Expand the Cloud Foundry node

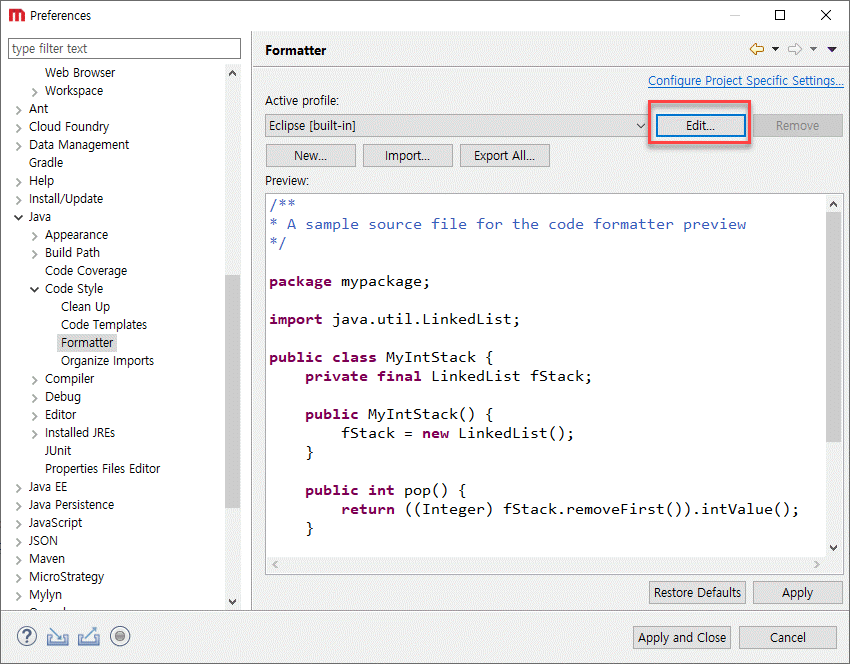click(18, 127)
